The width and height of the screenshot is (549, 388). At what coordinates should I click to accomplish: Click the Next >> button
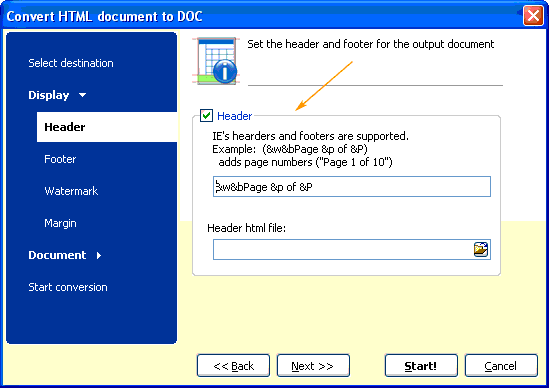click(313, 366)
